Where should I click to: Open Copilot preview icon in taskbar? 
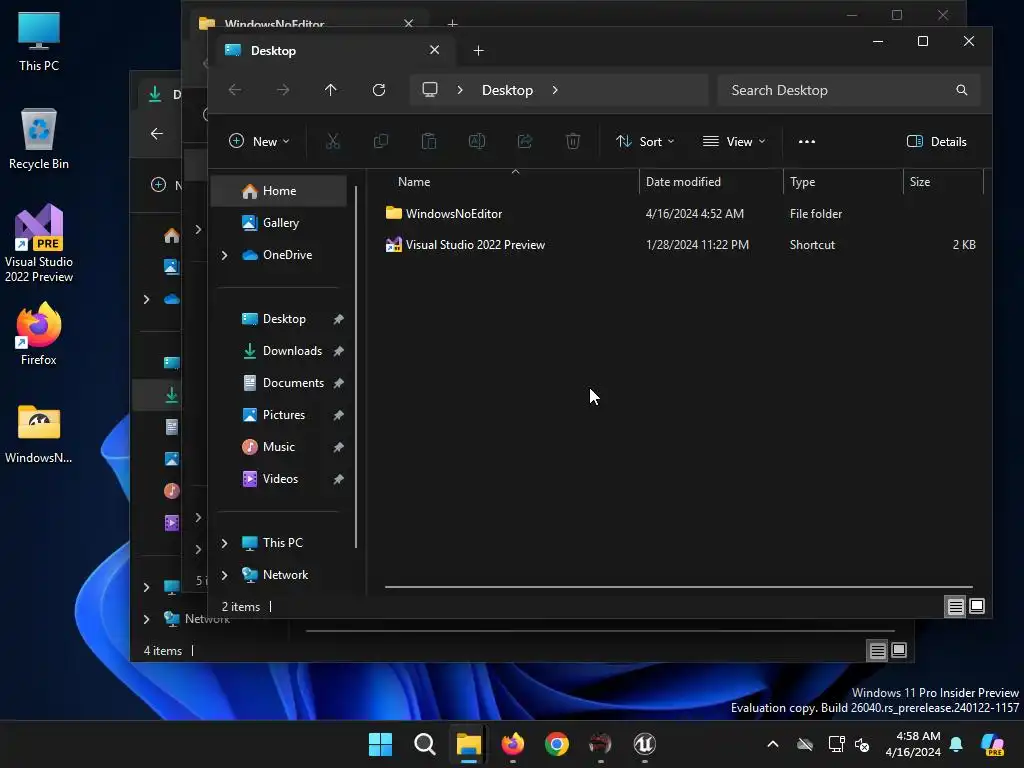[x=992, y=744]
